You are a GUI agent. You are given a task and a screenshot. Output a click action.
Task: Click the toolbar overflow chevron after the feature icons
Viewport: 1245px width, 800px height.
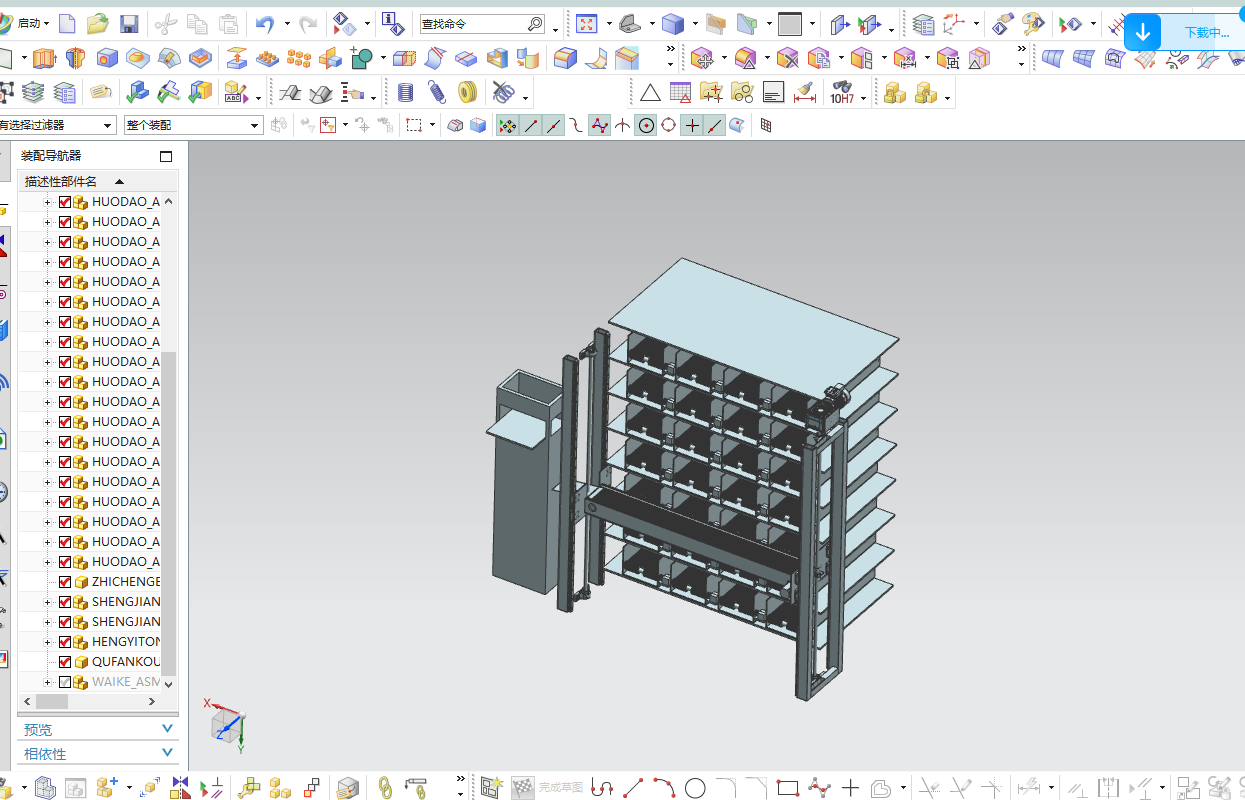[x=670, y=49]
